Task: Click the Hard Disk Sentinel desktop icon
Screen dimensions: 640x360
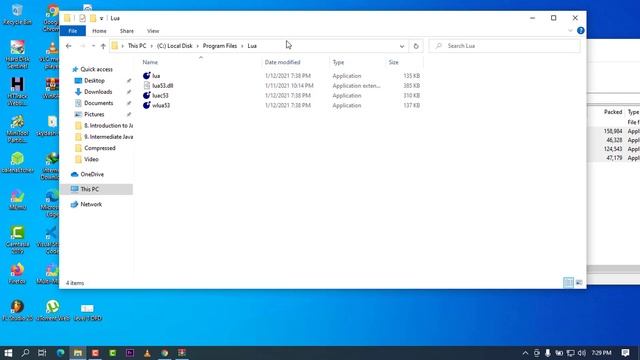Action: pyautogui.click(x=17, y=54)
